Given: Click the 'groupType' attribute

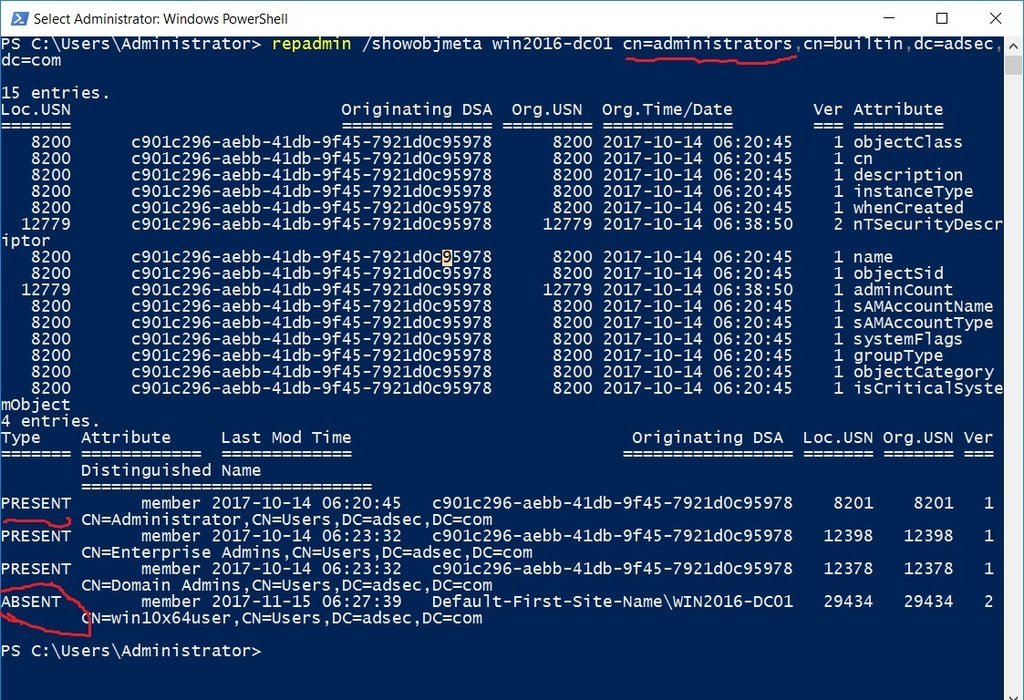Looking at the screenshot, I should (898, 355).
